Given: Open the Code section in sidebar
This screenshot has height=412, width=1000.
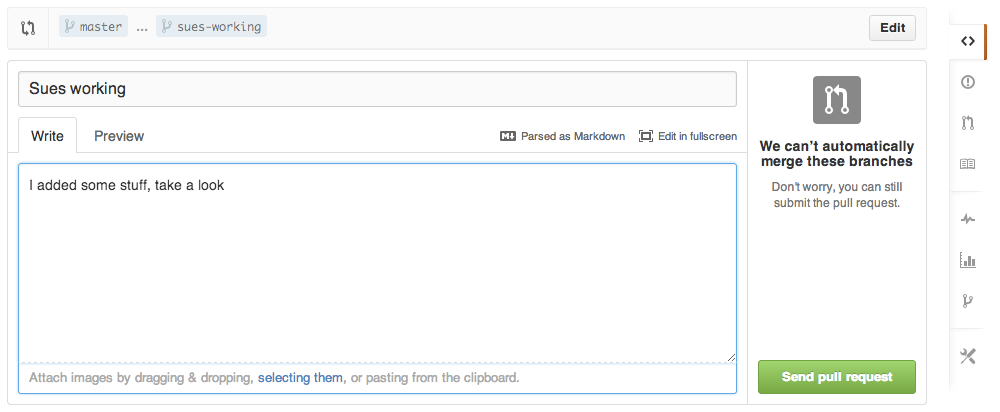Looking at the screenshot, I should [967, 41].
